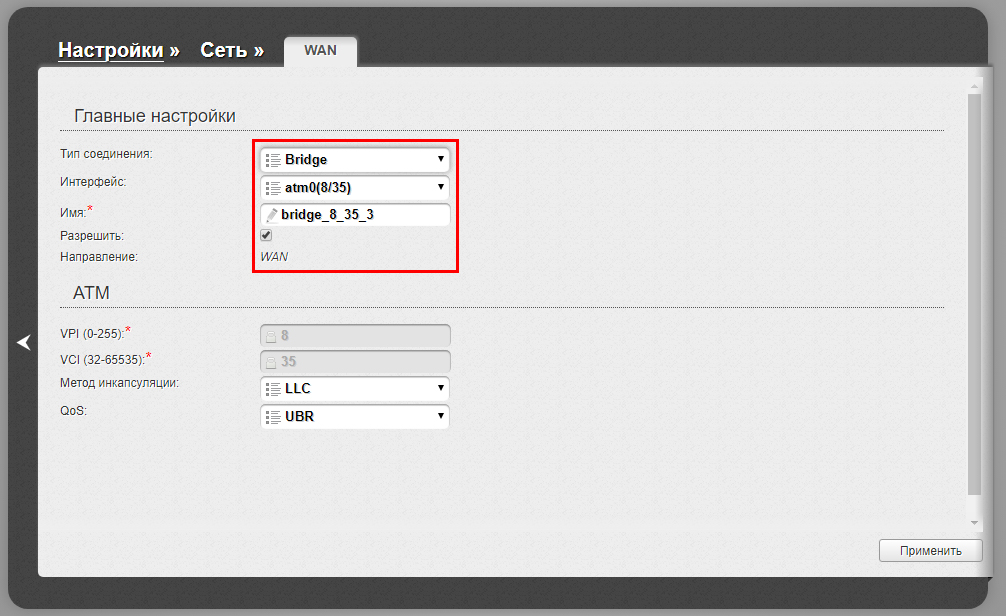Open the Настройки breadcrumb link

click(111, 50)
